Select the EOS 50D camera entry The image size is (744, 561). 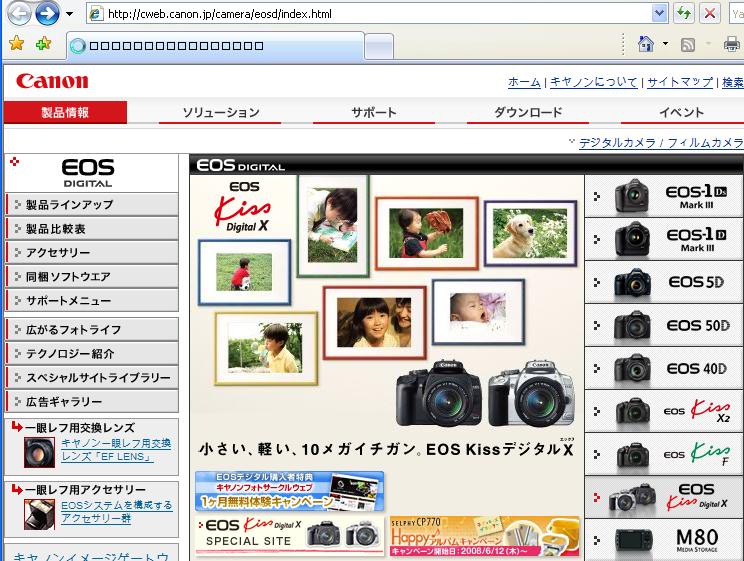(664, 325)
